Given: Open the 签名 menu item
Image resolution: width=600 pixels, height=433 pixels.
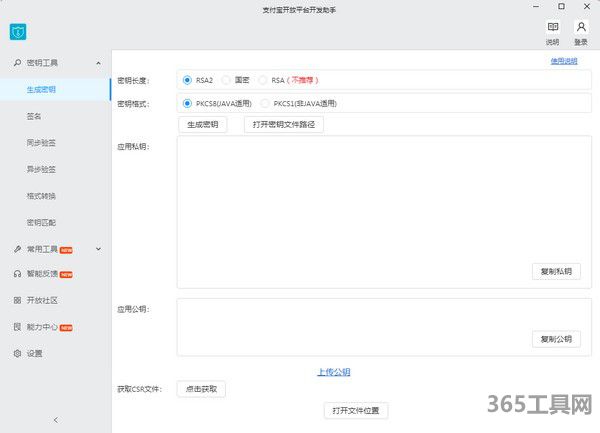Looking at the screenshot, I should pyautogui.click(x=35, y=116).
